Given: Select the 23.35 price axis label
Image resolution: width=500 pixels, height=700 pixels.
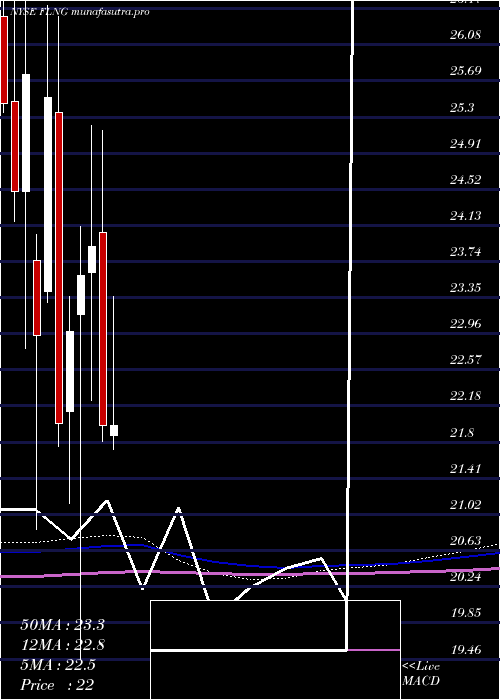Looking at the screenshot, I should tap(465, 288).
